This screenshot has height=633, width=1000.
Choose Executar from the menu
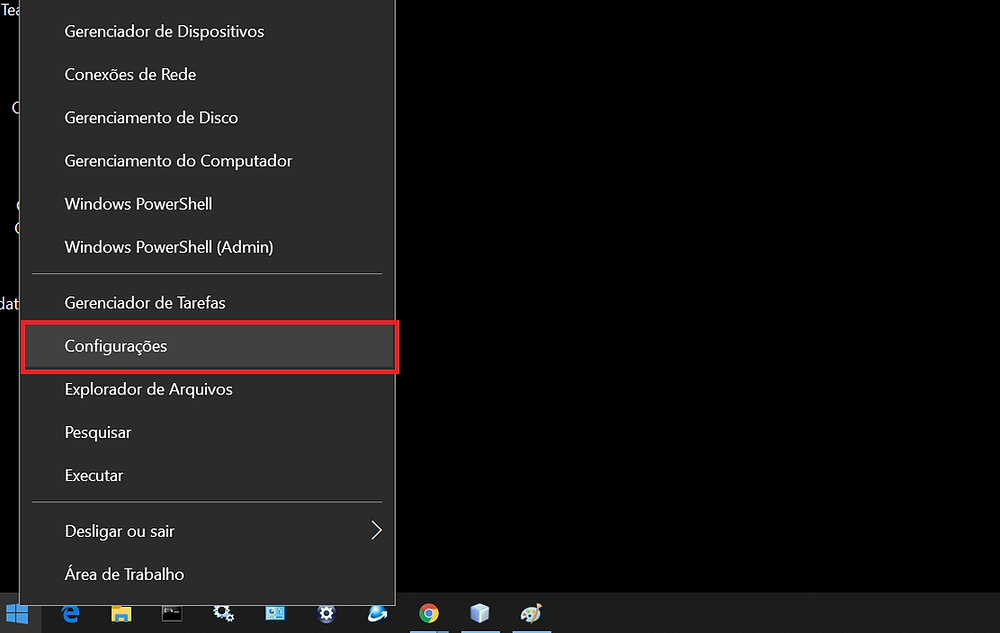tap(207, 476)
